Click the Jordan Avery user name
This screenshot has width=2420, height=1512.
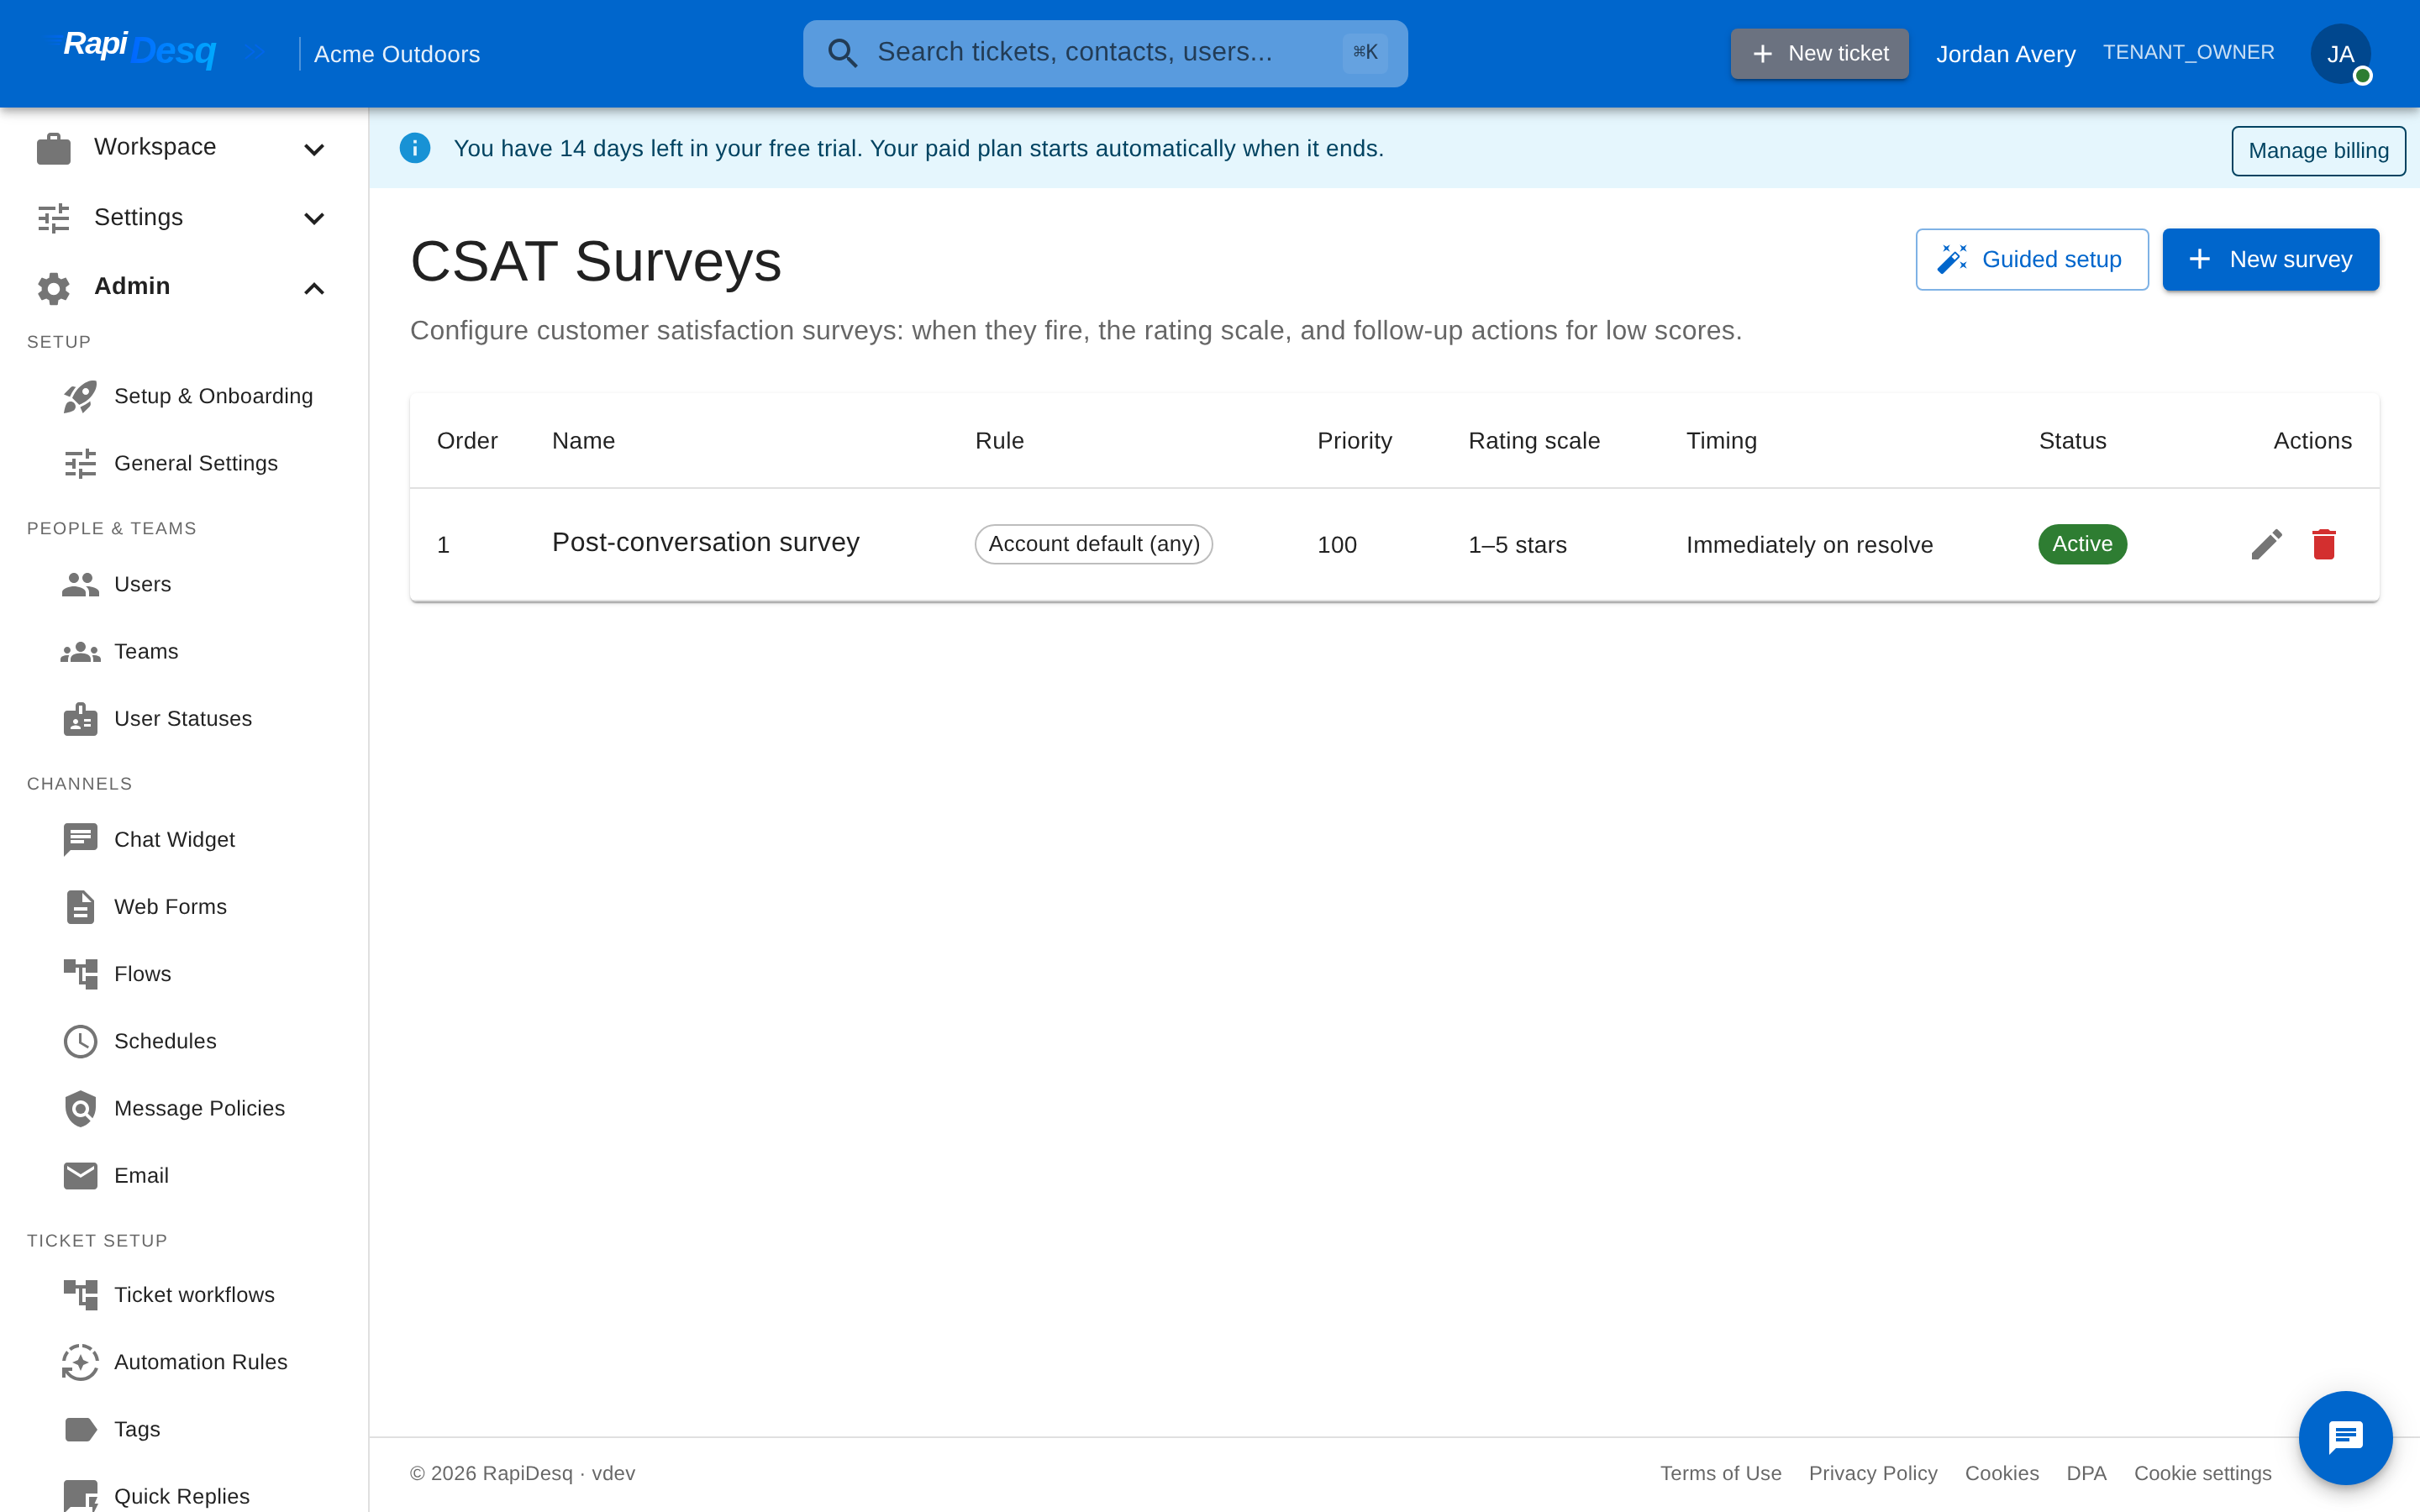pyautogui.click(x=2005, y=54)
